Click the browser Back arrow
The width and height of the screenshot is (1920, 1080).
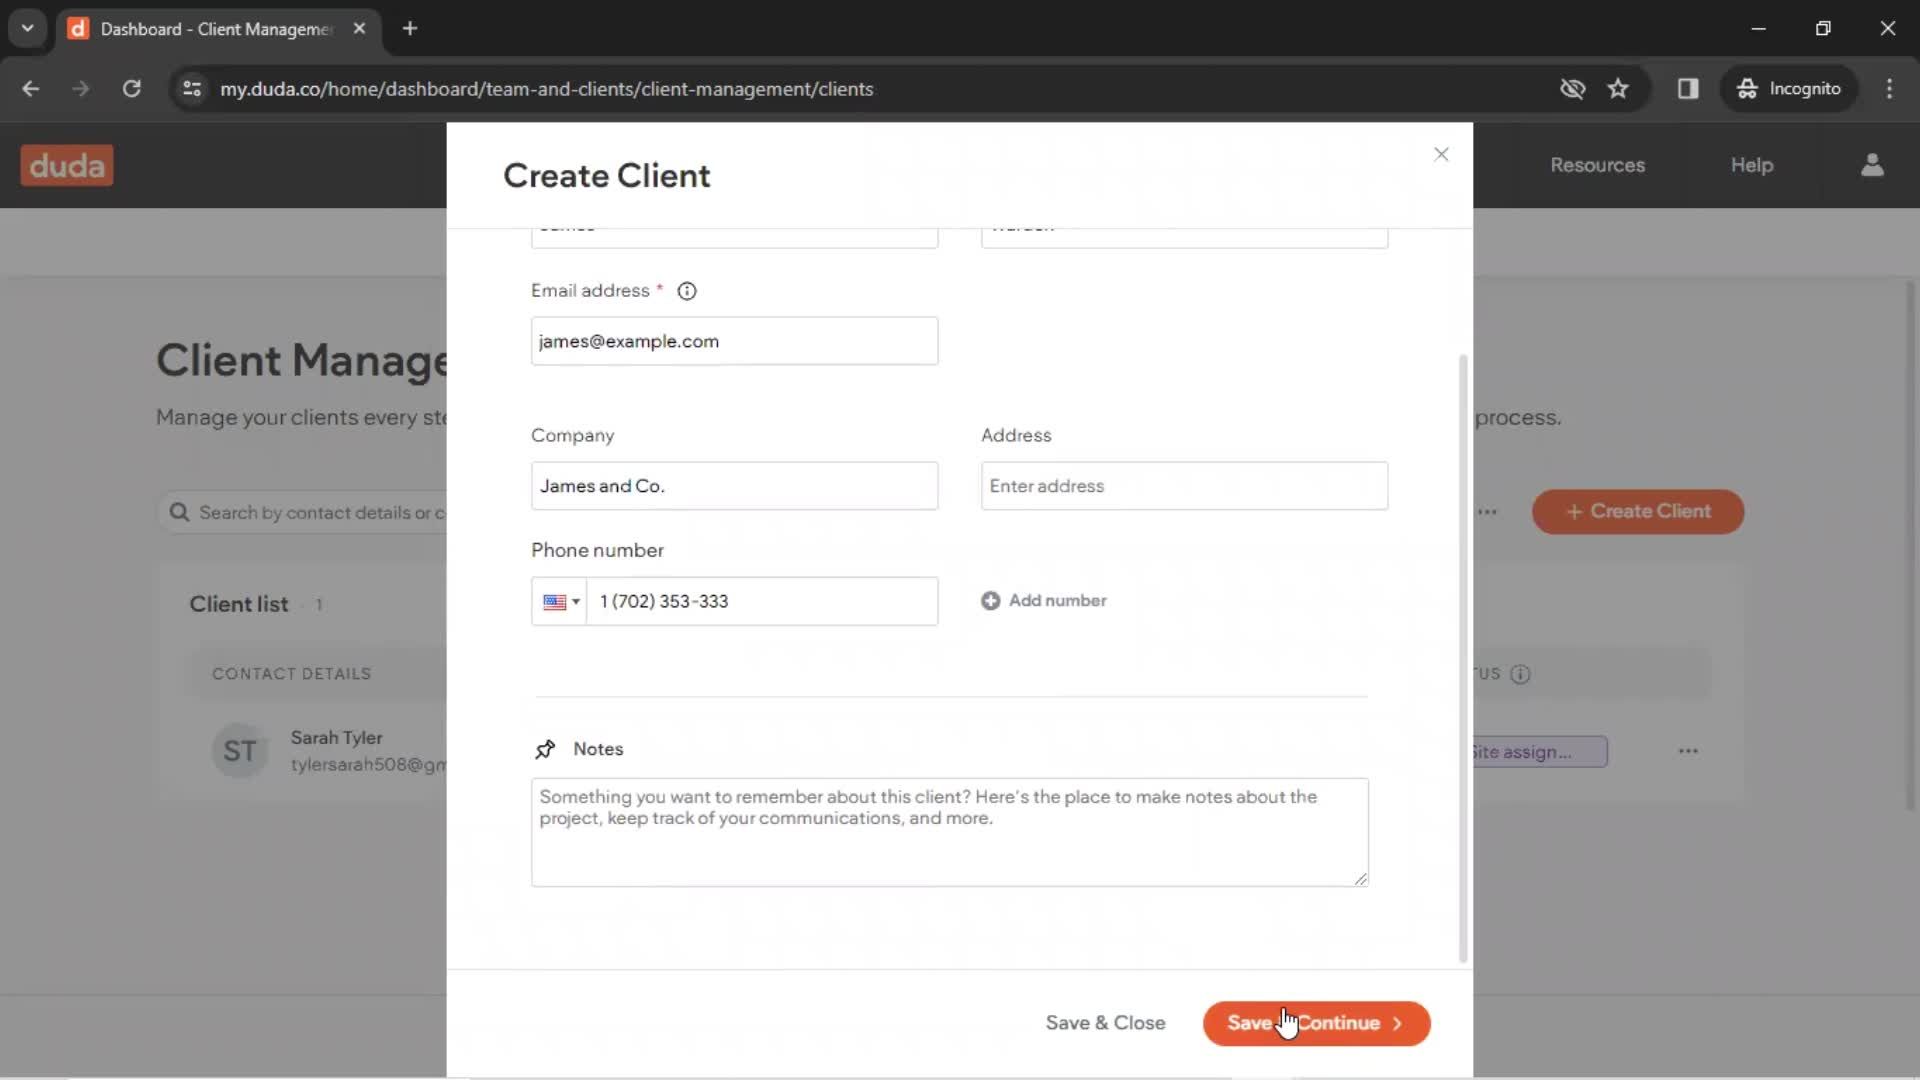pos(31,89)
